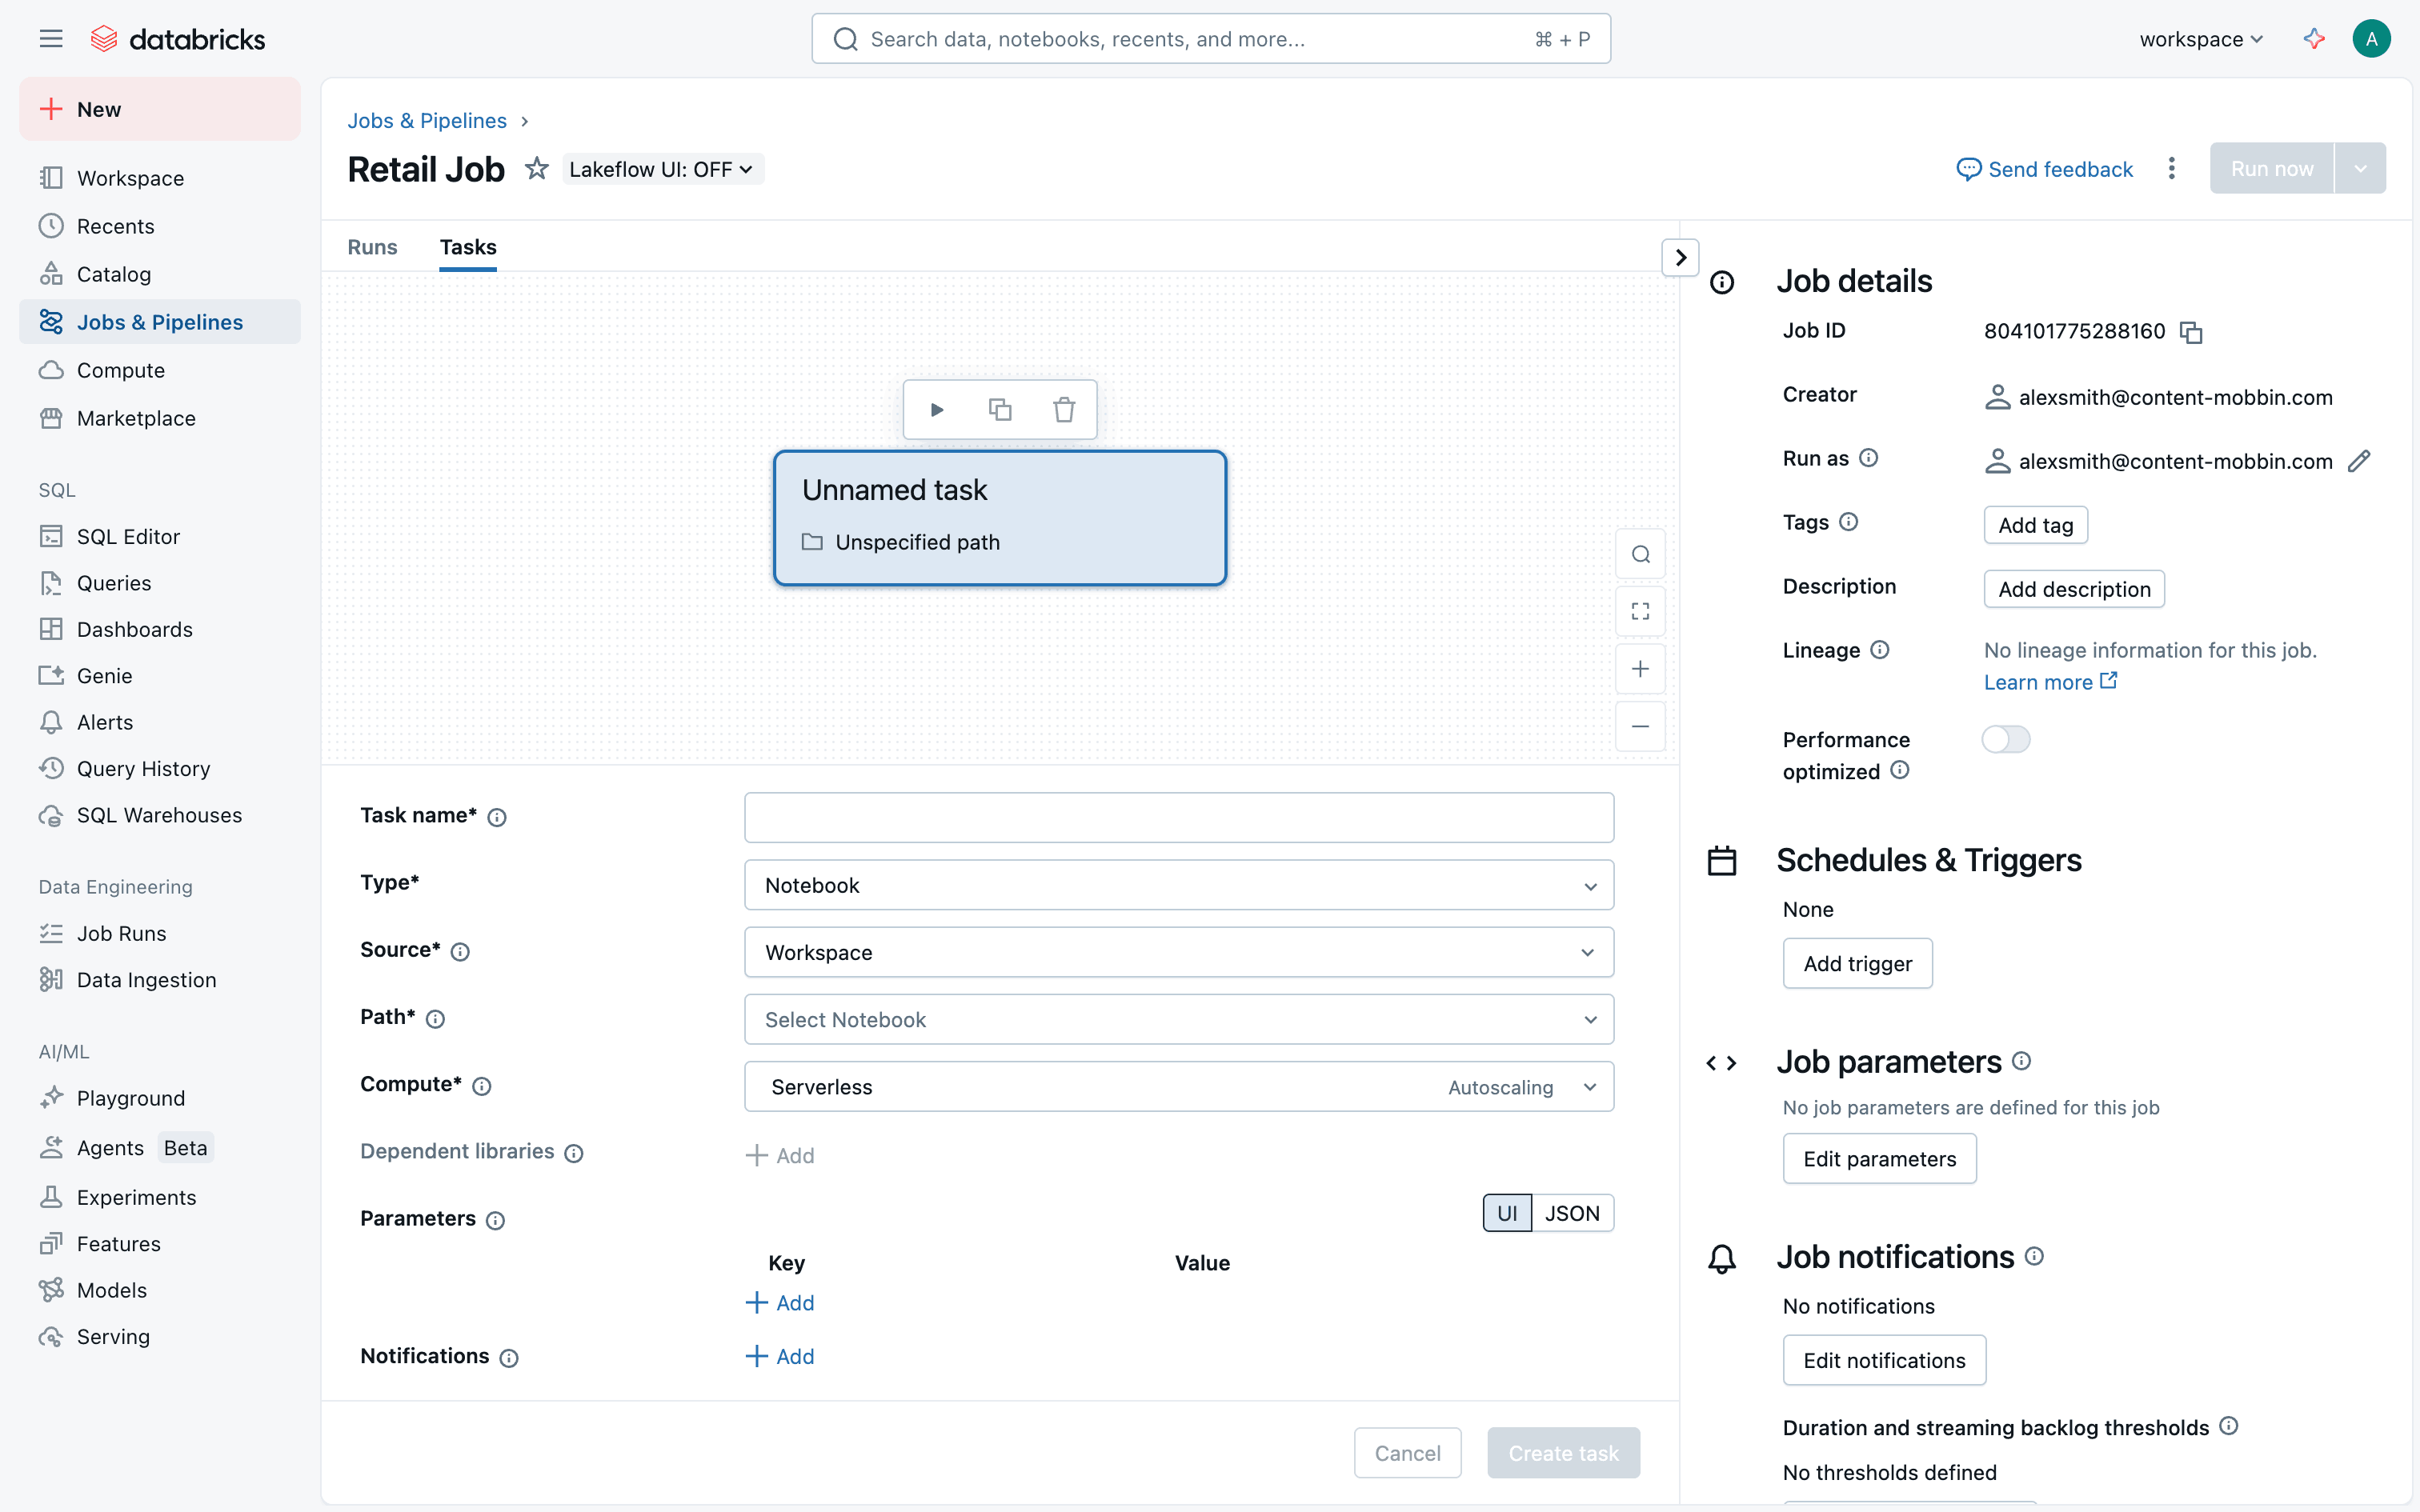Click the fit-to-view icon on canvas
This screenshot has height=1512, width=2420.
point(1640,611)
